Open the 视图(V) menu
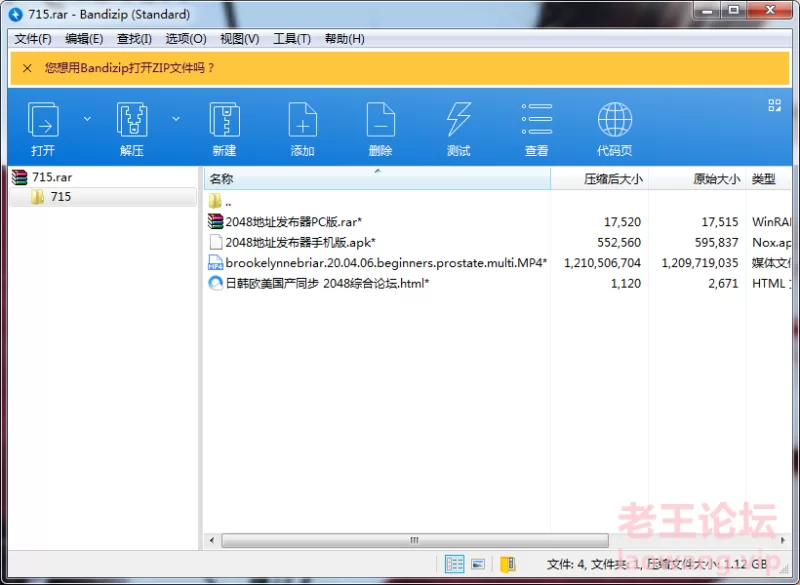 coord(240,39)
